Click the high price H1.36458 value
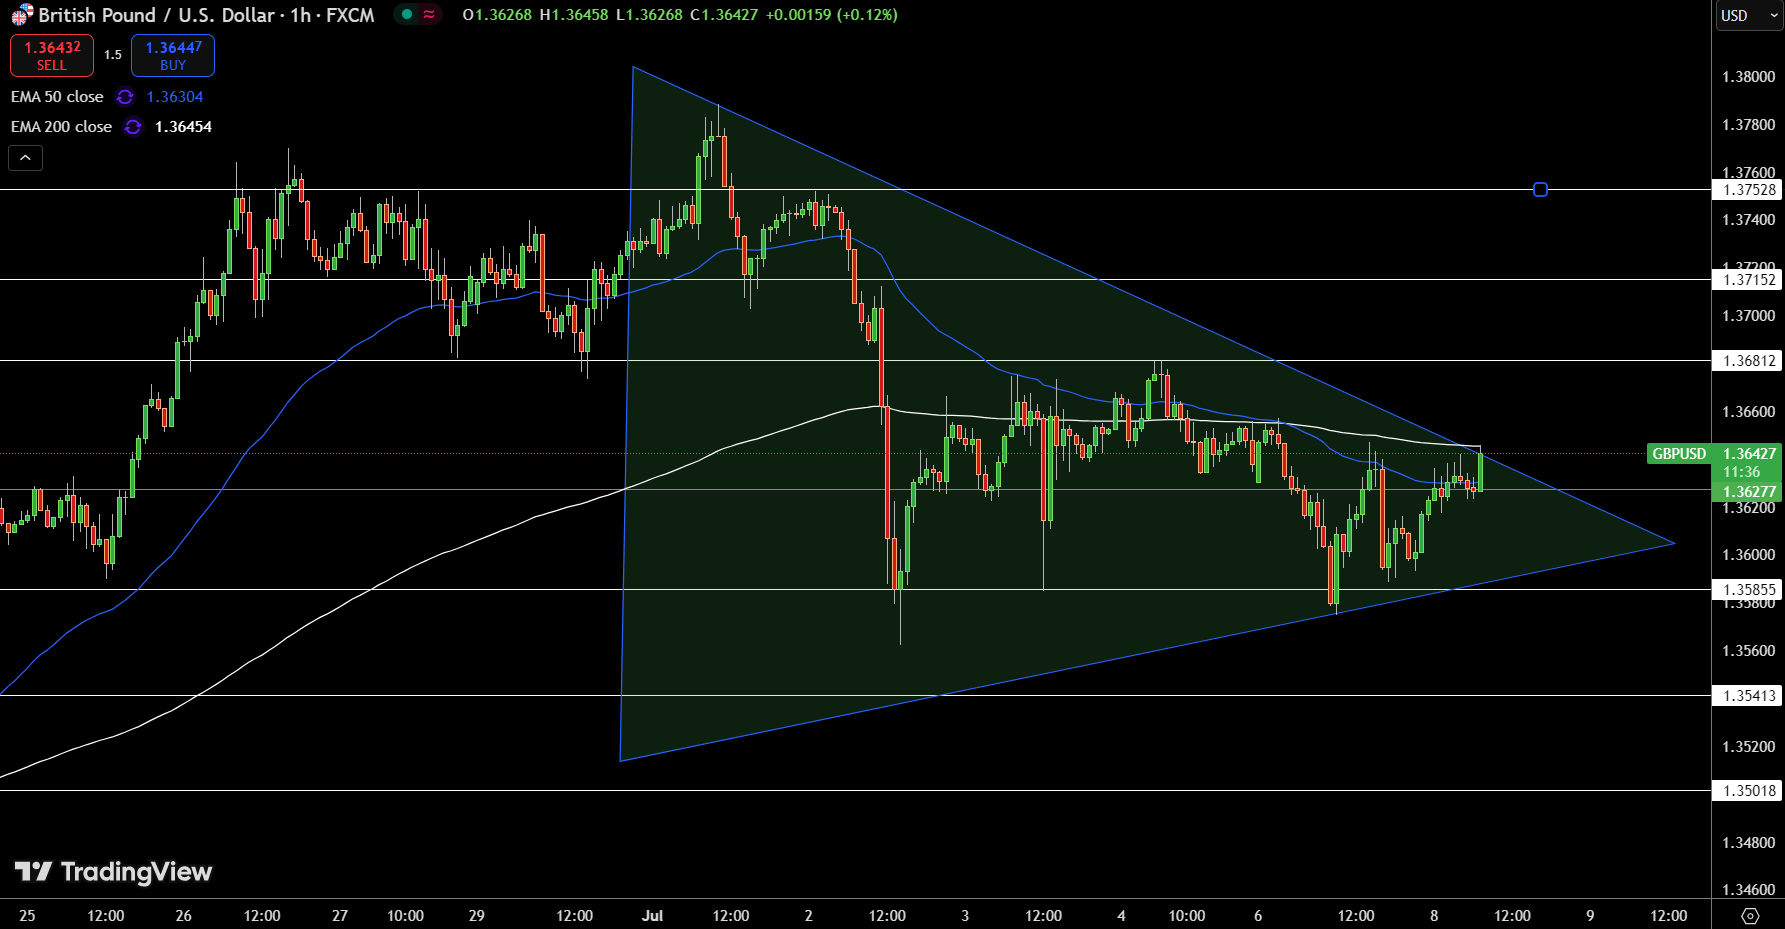Screen dimensions: 1785x929 574,15
